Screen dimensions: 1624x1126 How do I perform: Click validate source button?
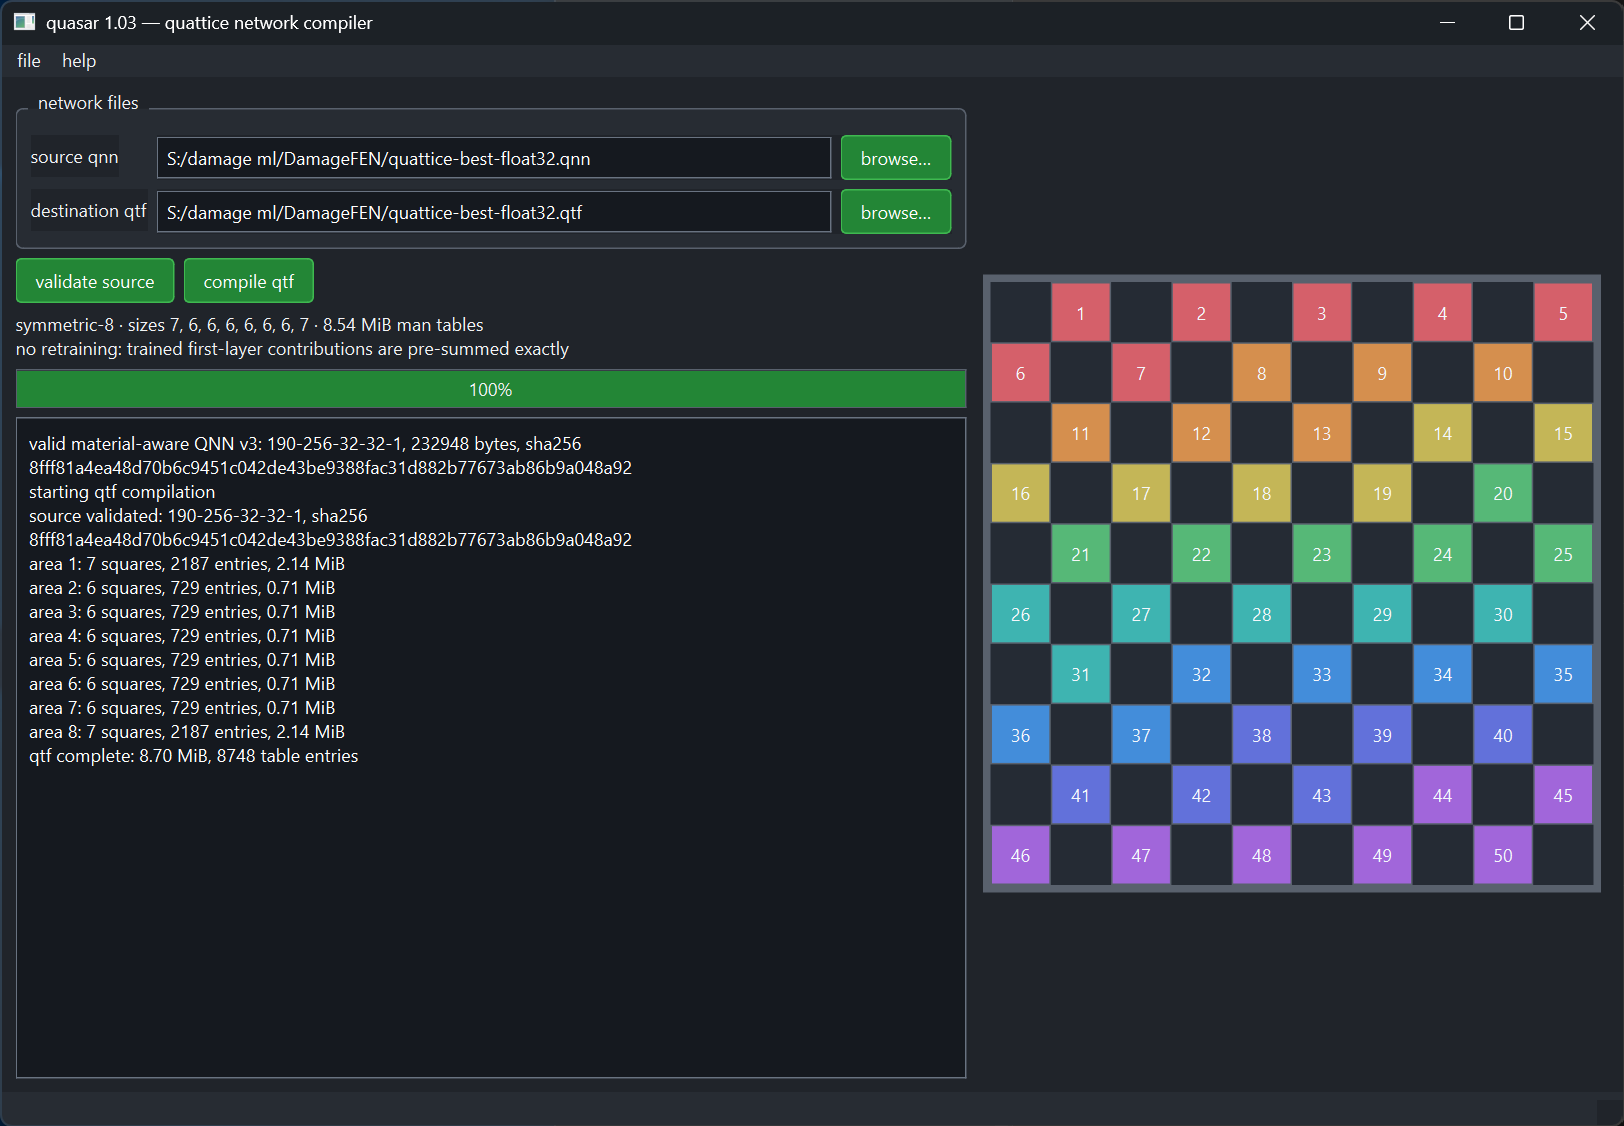95,281
